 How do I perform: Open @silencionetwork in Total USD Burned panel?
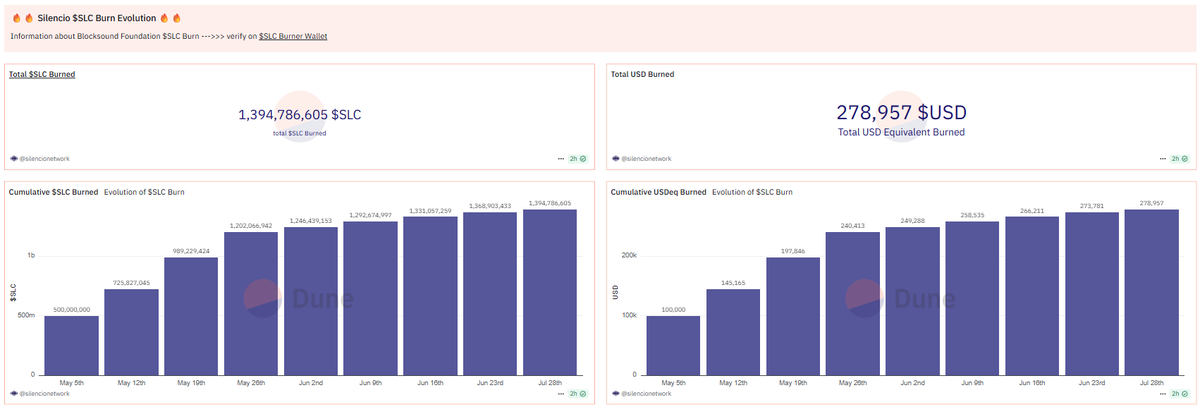(646, 158)
